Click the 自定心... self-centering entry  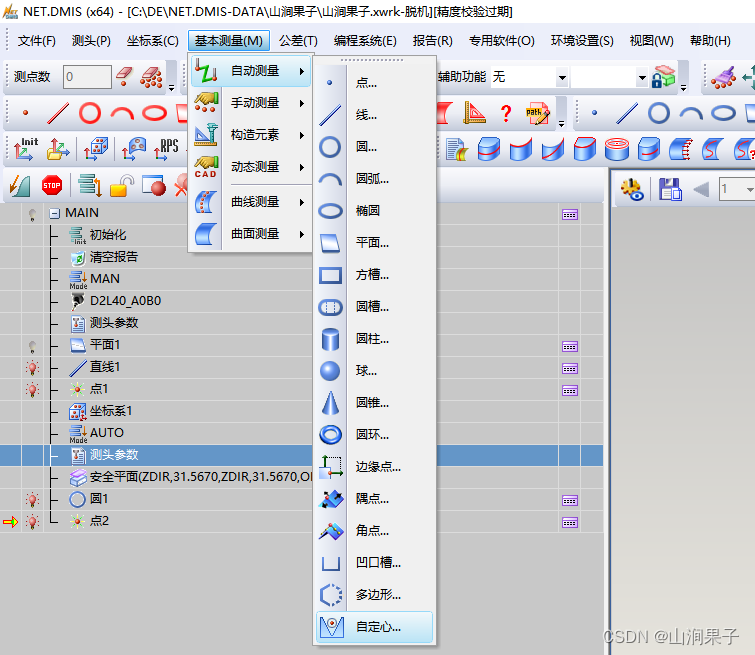point(374,627)
